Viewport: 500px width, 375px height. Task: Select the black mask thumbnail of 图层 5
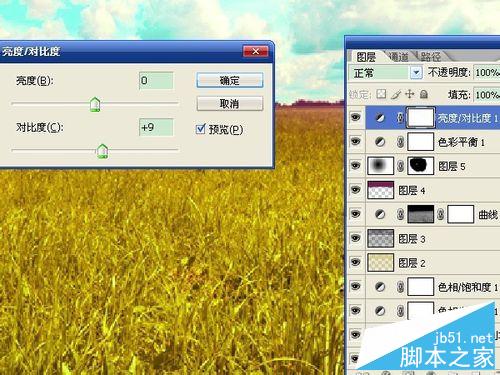(421, 166)
